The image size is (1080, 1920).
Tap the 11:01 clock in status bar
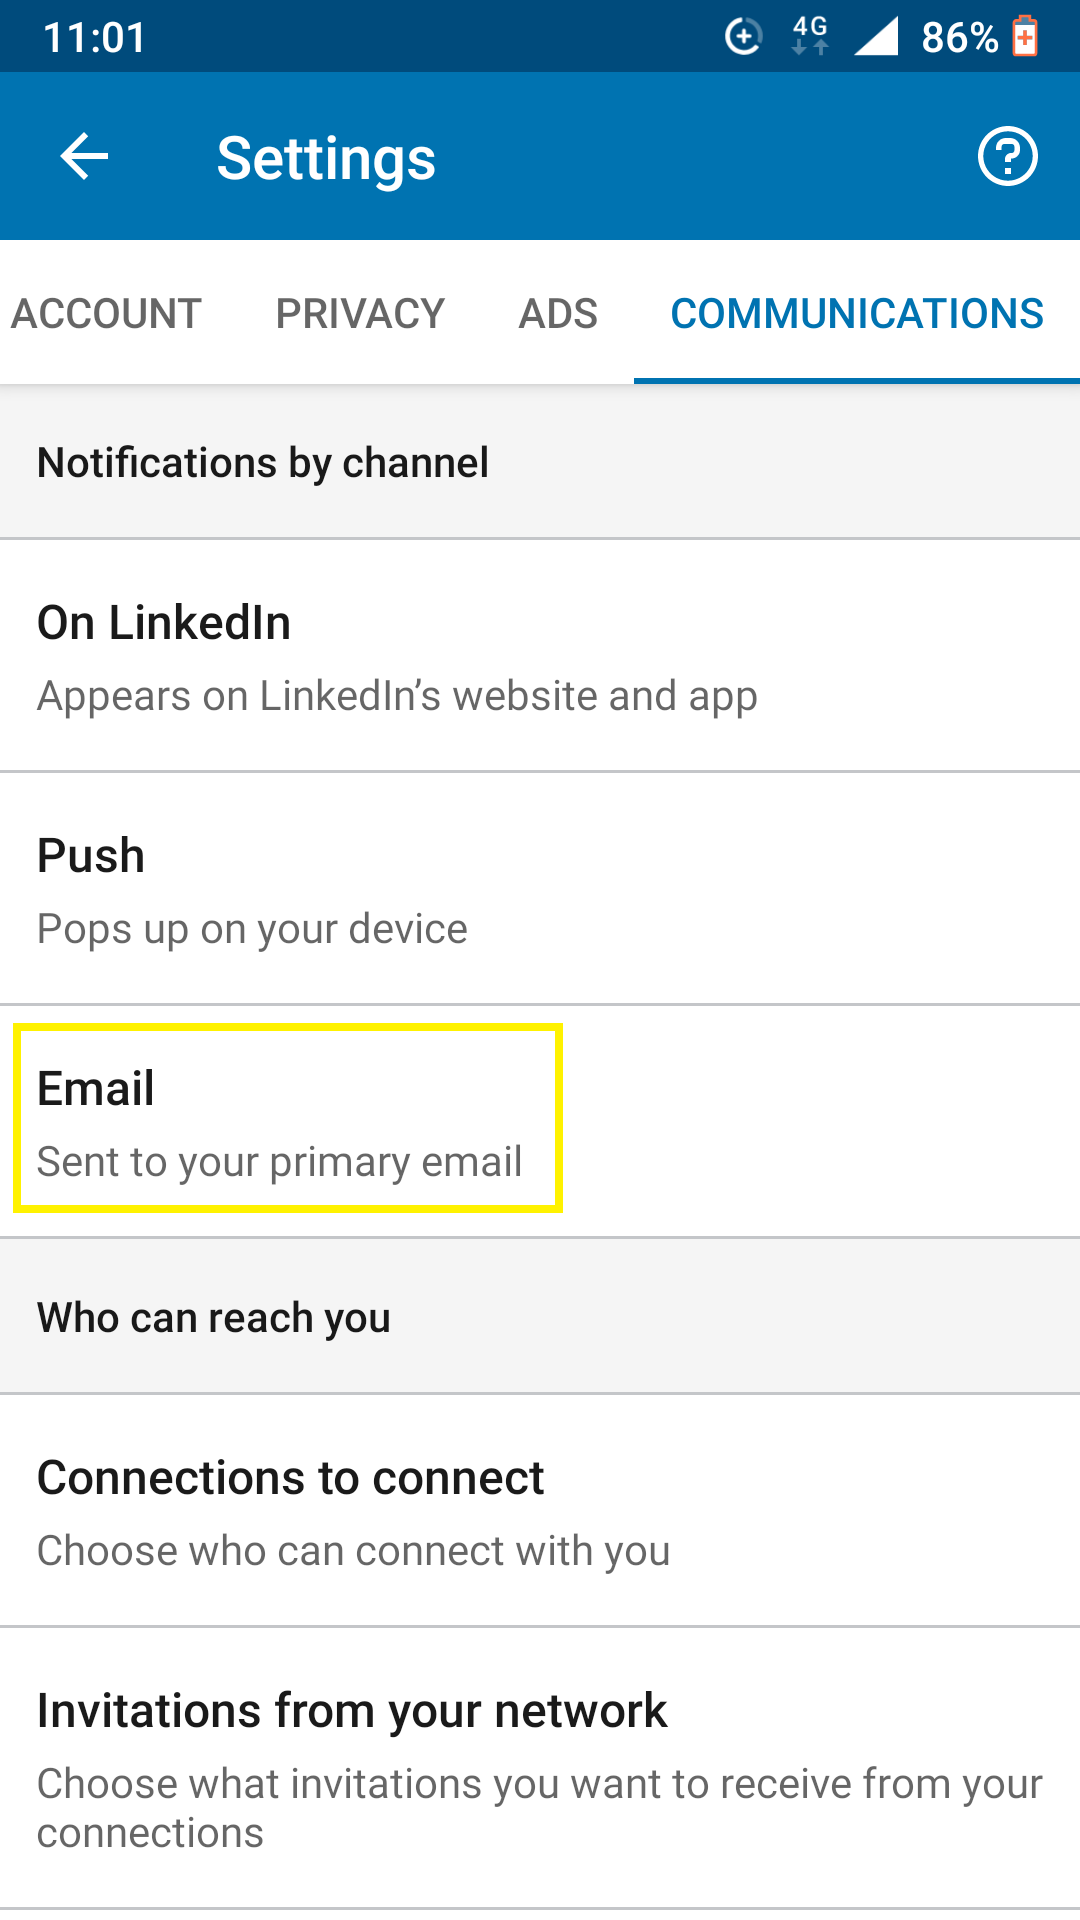pos(95,38)
